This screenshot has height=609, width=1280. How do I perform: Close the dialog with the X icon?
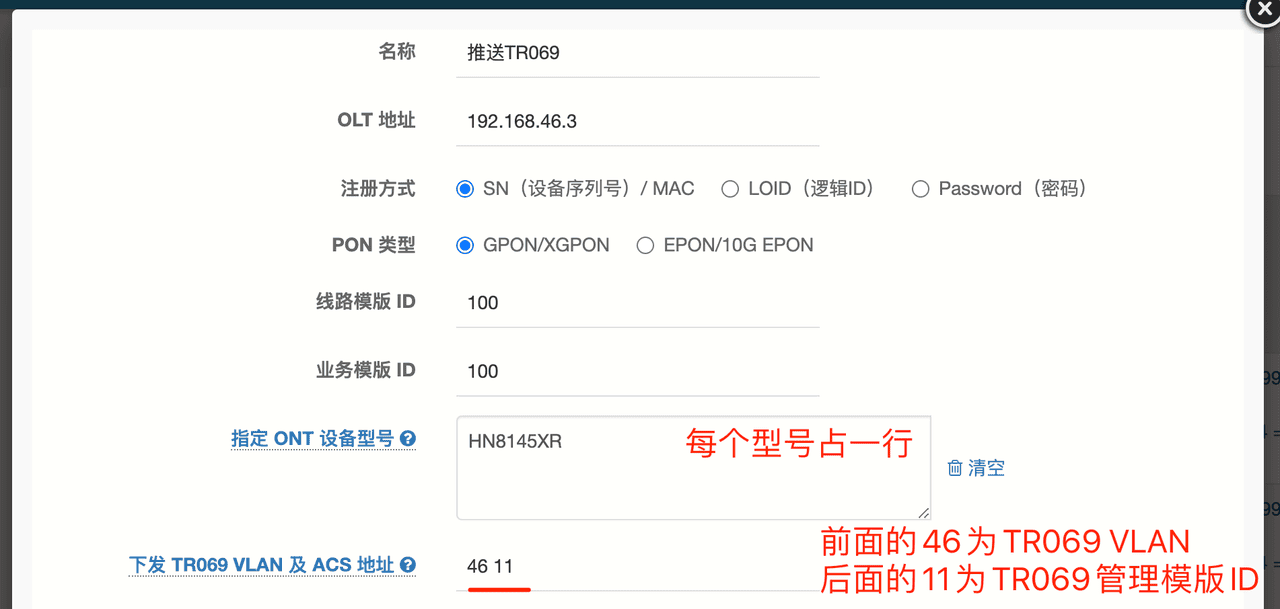[x=1263, y=9]
